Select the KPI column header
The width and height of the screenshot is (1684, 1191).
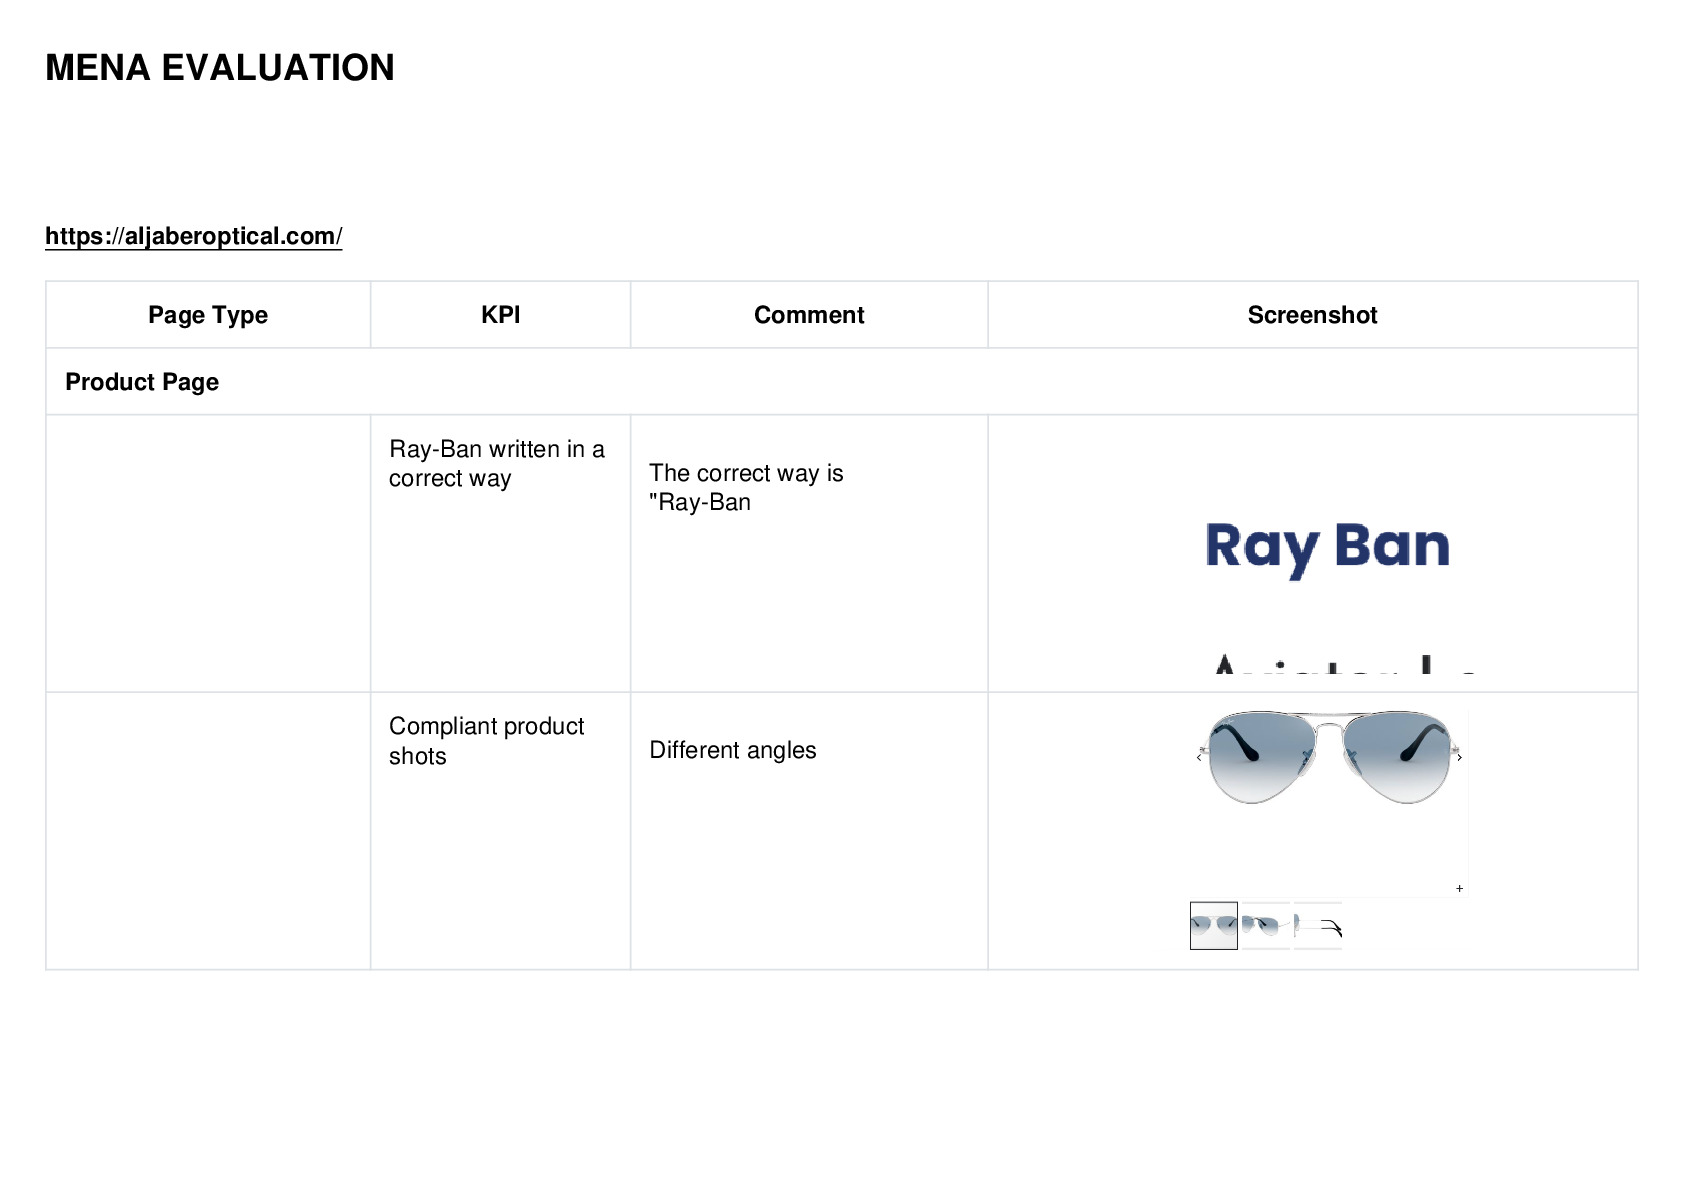point(500,315)
